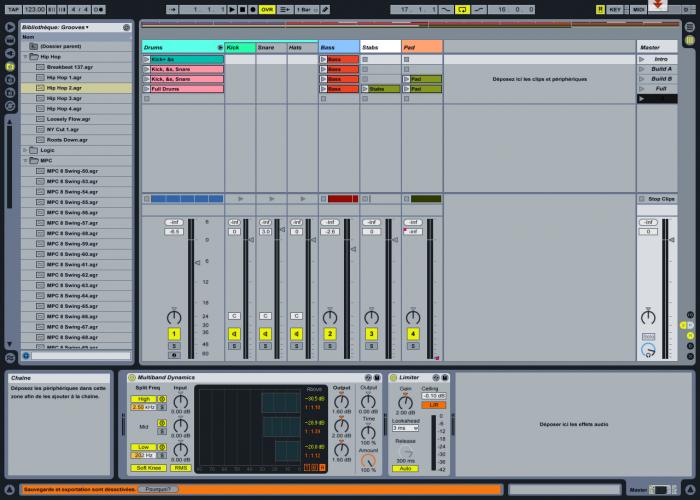Click the global Record button
The height and width of the screenshot is (500, 700).
253,9
